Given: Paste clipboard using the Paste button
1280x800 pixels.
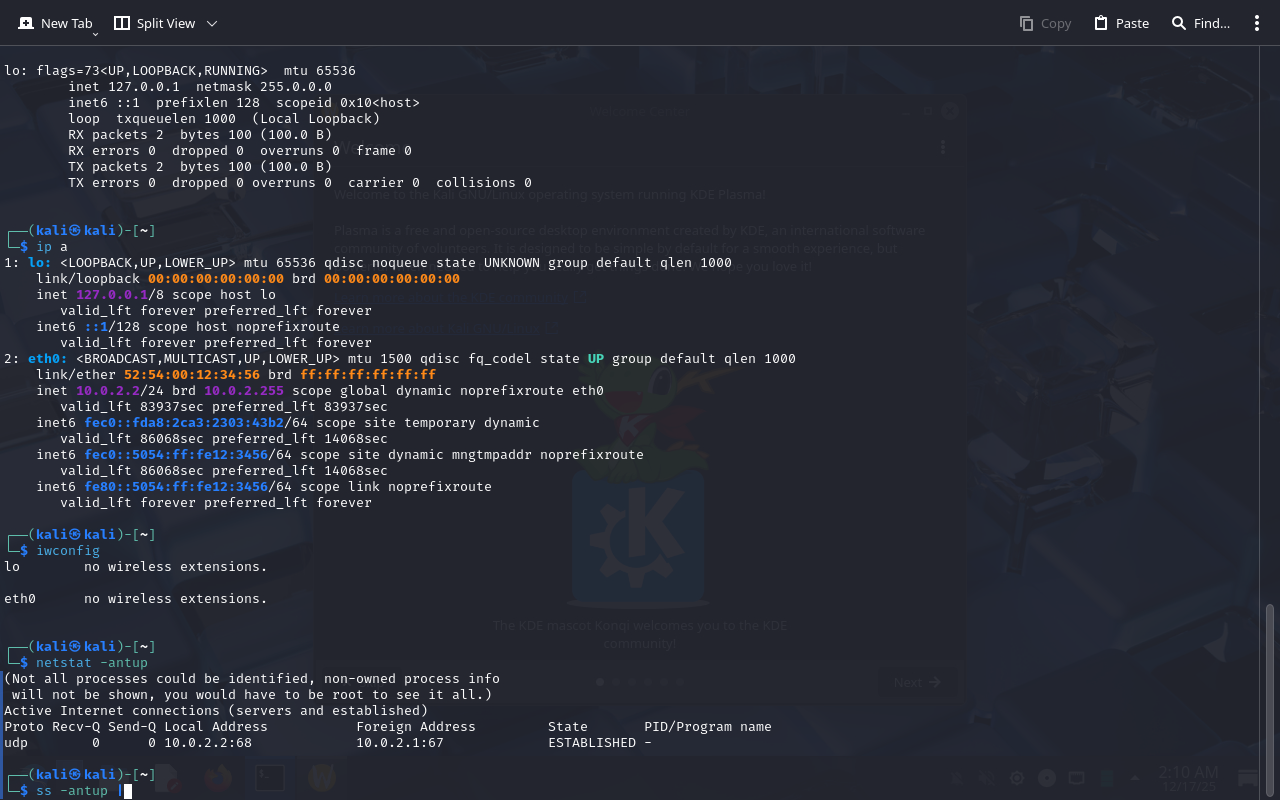Looking at the screenshot, I should [x=1121, y=23].
